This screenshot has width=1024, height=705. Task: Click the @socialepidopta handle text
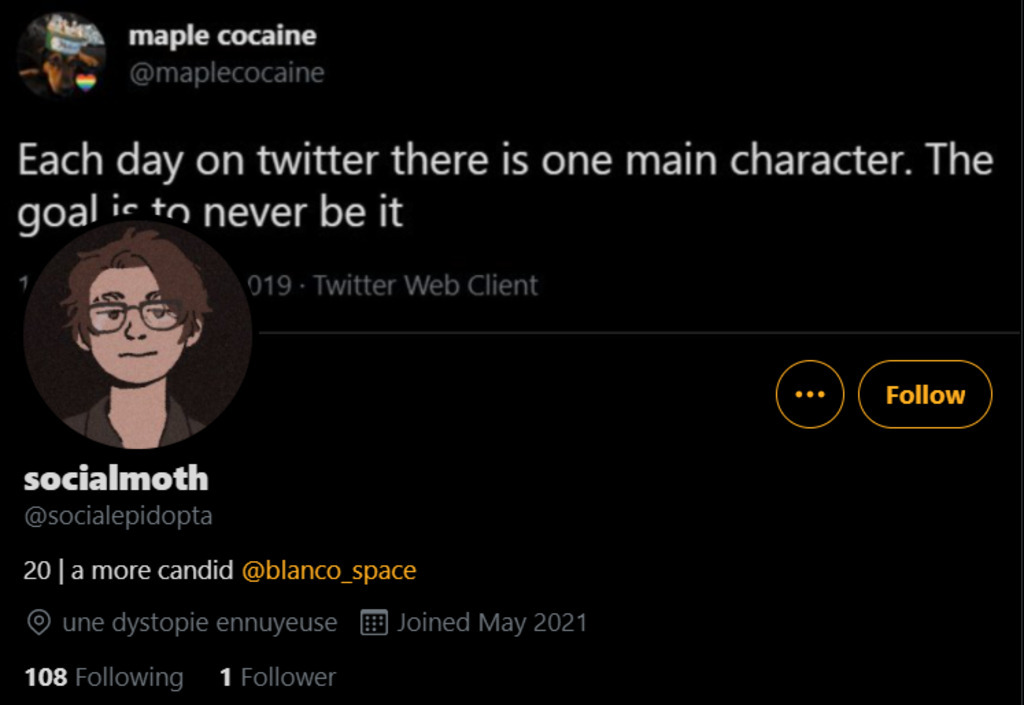click(x=118, y=516)
